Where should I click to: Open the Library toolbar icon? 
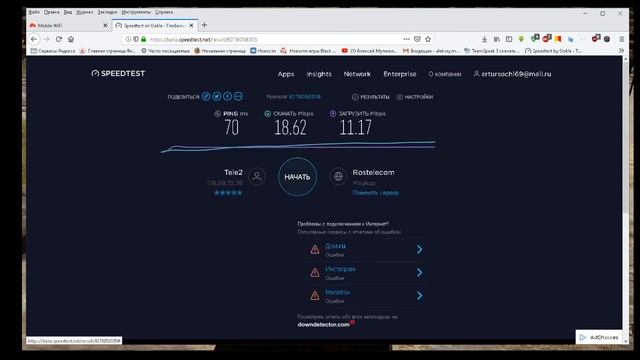496,39
